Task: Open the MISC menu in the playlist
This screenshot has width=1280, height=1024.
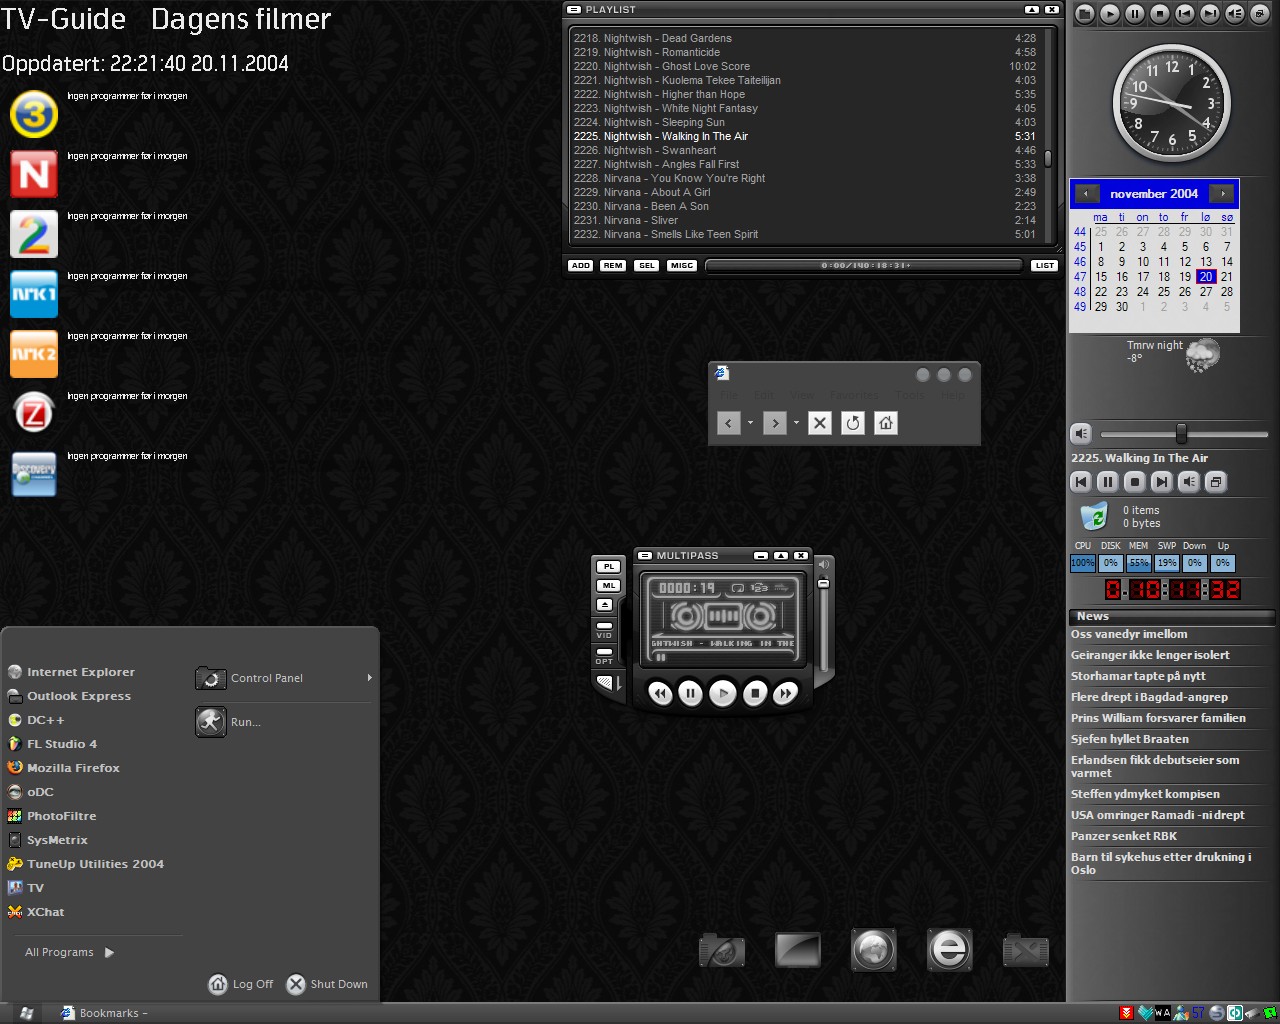Action: click(682, 266)
